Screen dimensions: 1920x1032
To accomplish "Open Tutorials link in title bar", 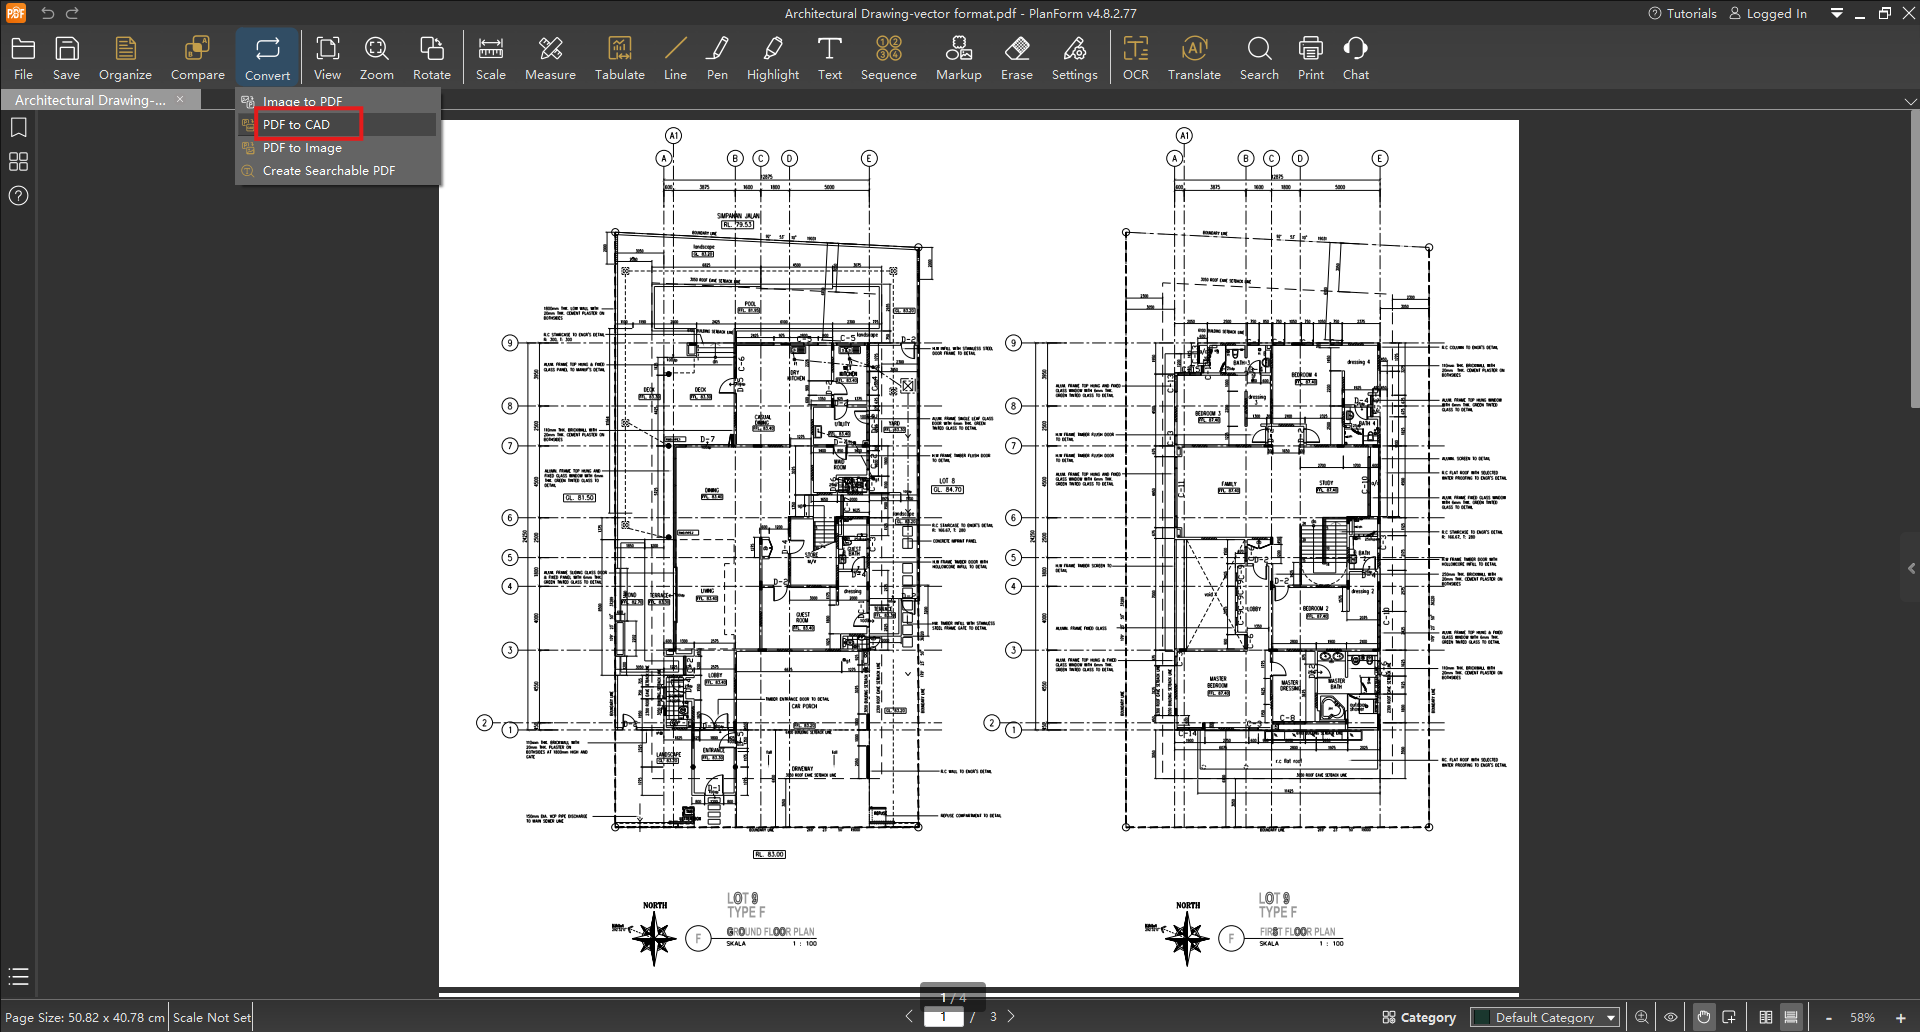I will [1682, 13].
